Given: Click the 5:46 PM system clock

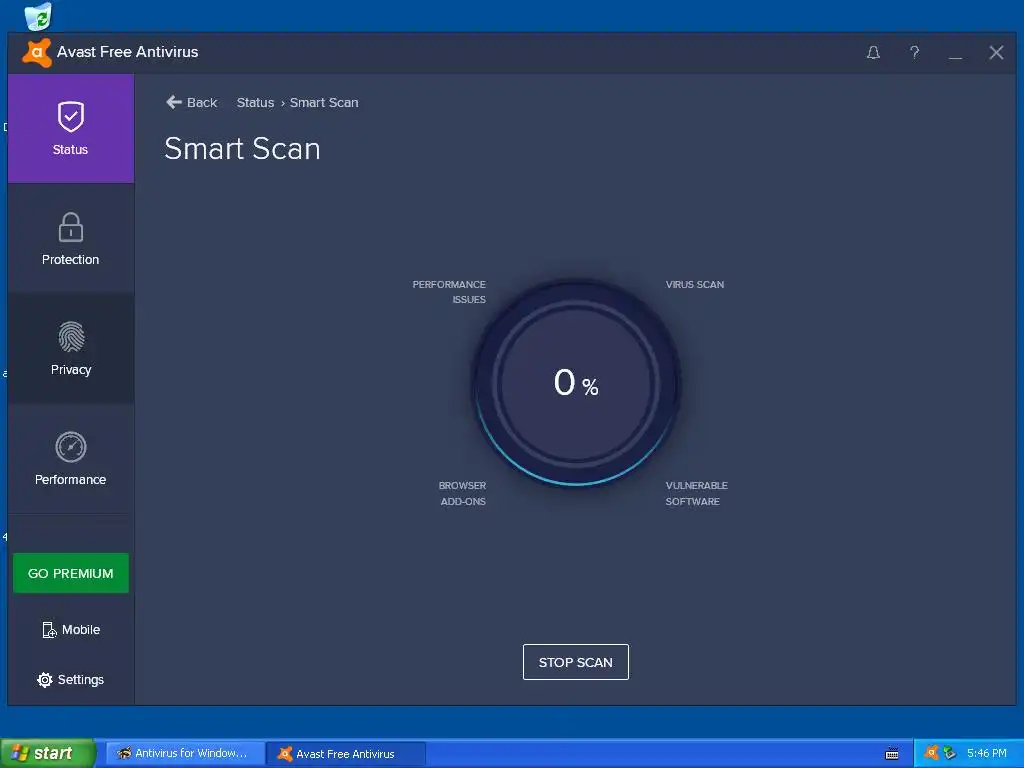Looking at the screenshot, I should tap(987, 753).
